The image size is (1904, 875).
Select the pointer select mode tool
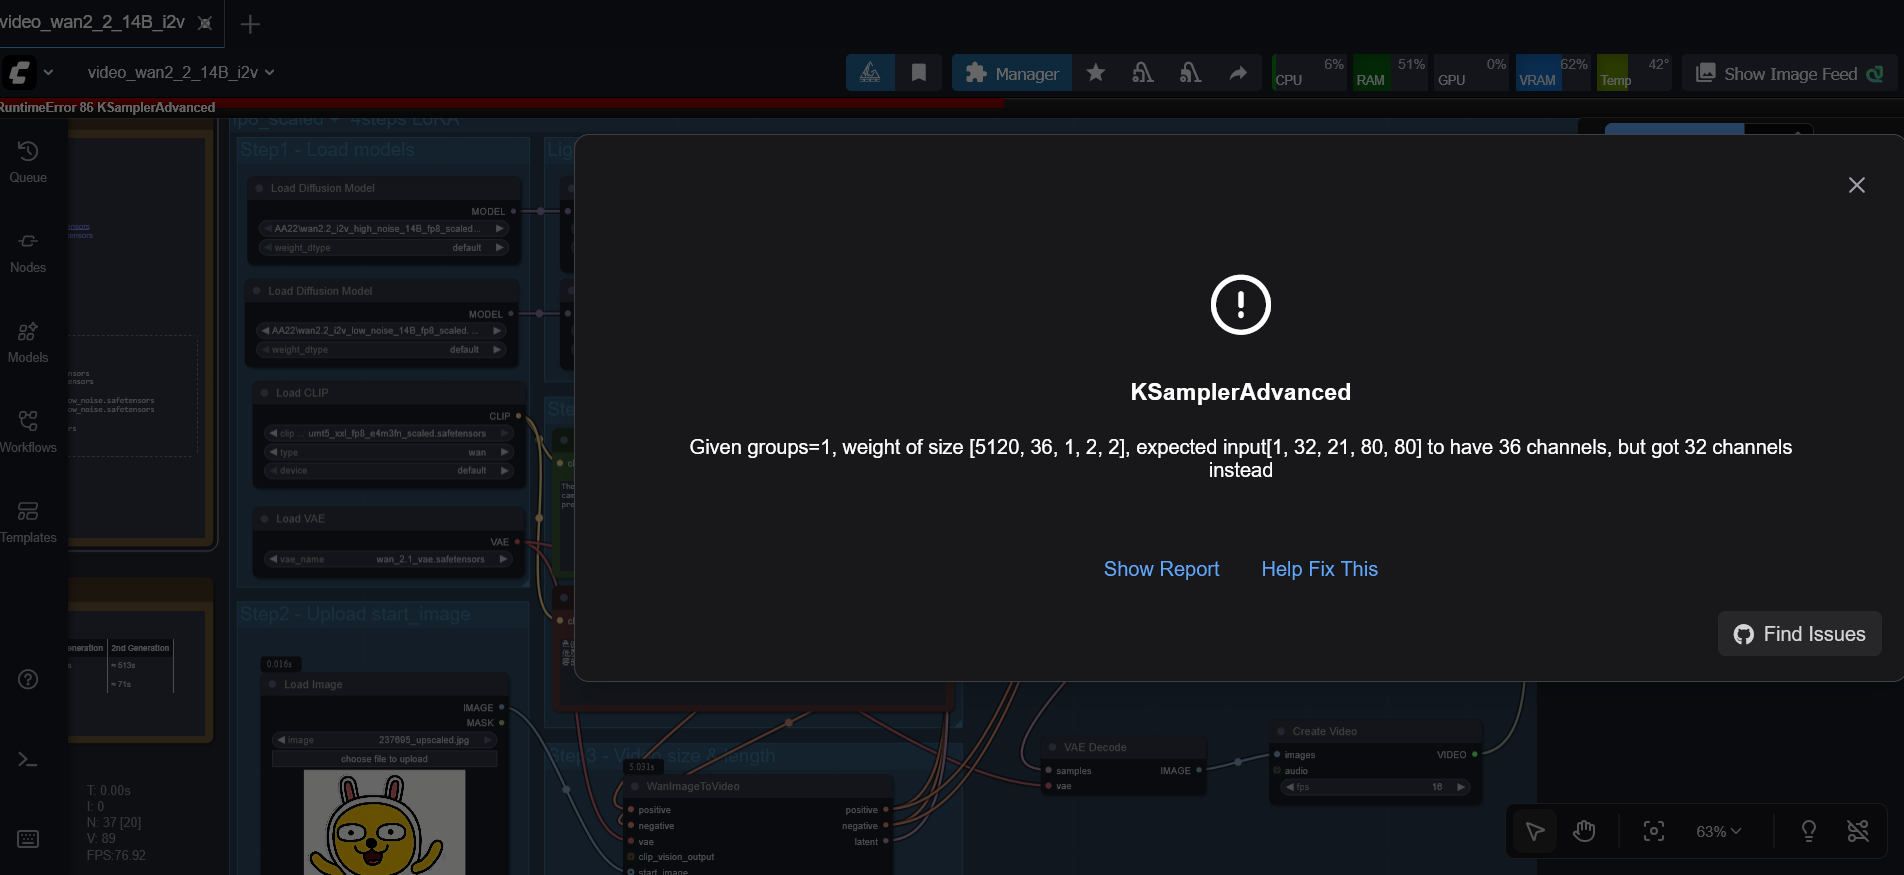click(1535, 831)
